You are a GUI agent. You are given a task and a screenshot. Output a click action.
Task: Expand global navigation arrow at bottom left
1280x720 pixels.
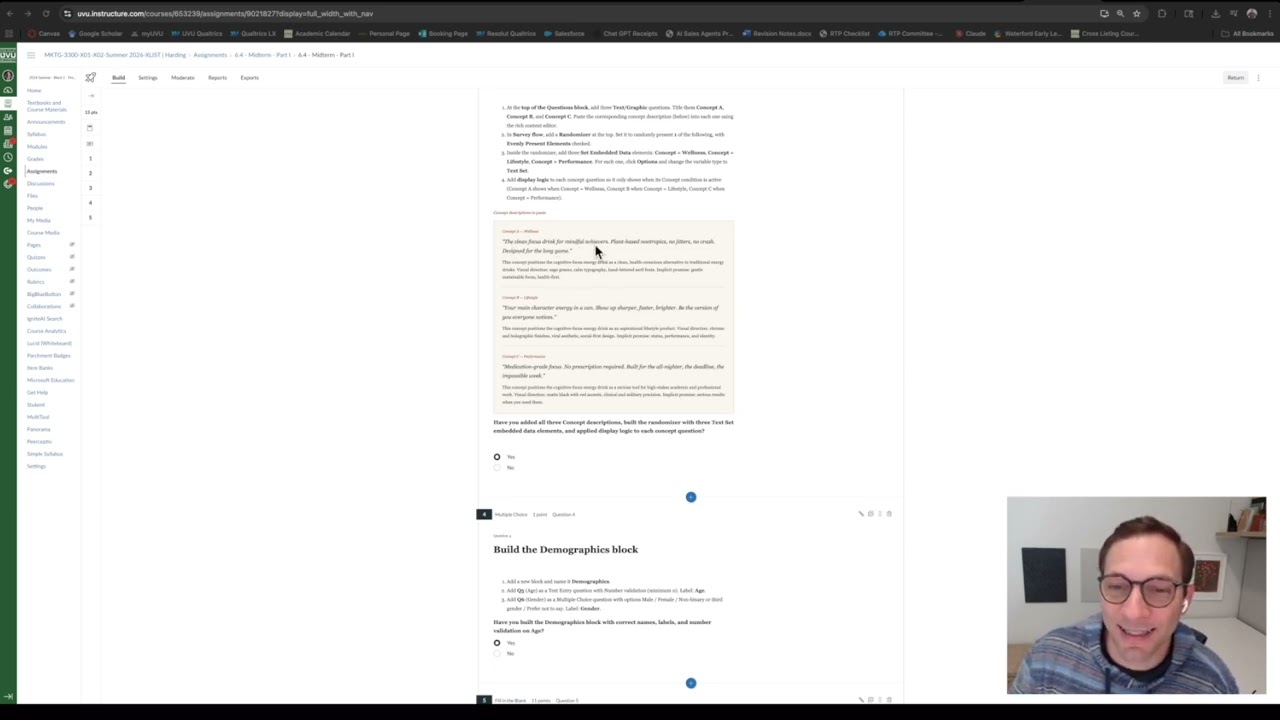8,696
